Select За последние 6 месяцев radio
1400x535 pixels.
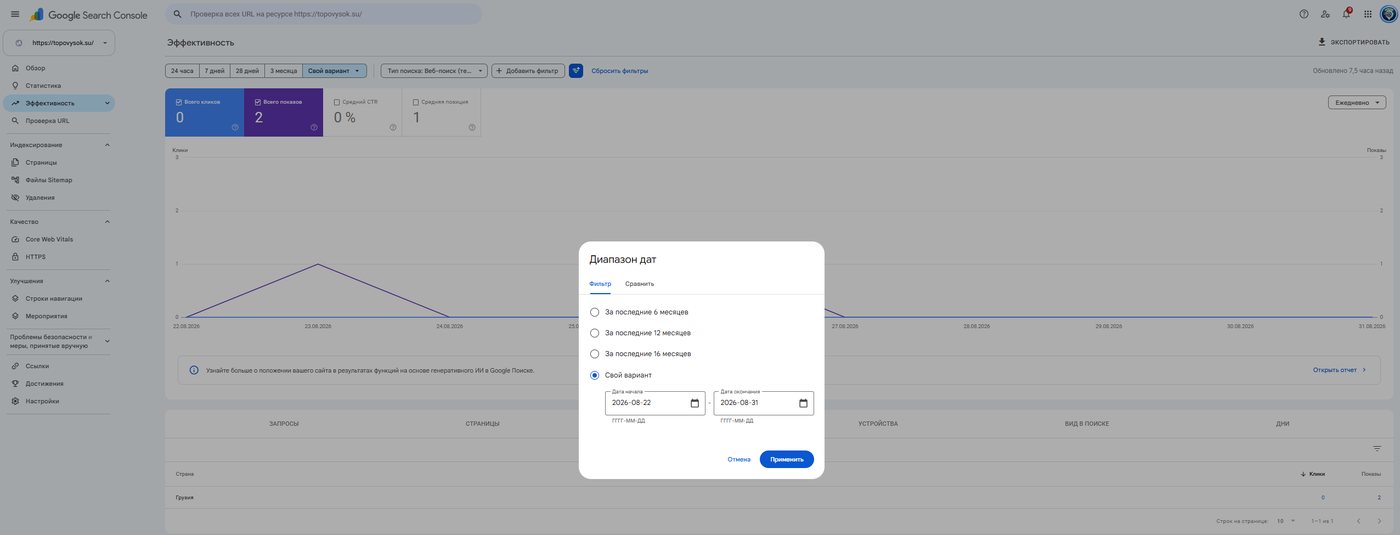pyautogui.click(x=595, y=312)
